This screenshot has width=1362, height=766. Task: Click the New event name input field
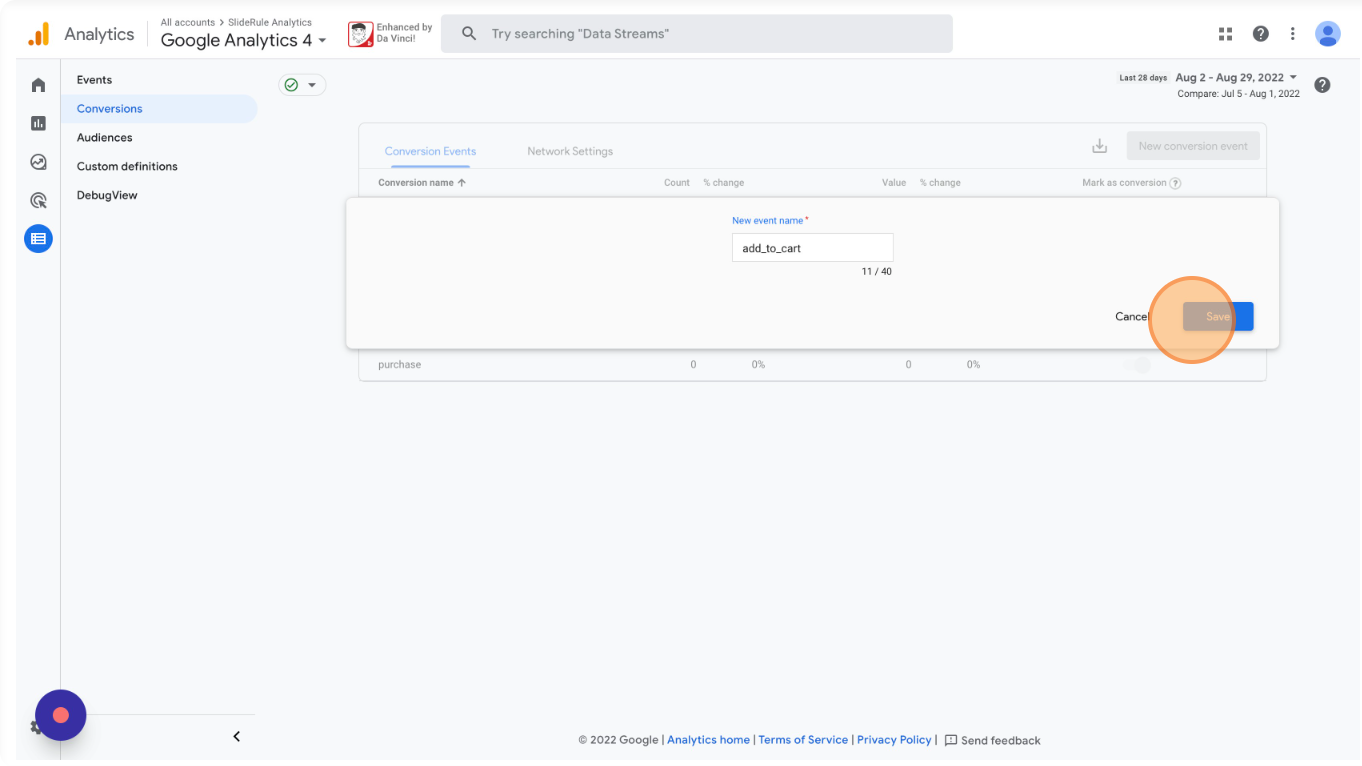click(812, 248)
